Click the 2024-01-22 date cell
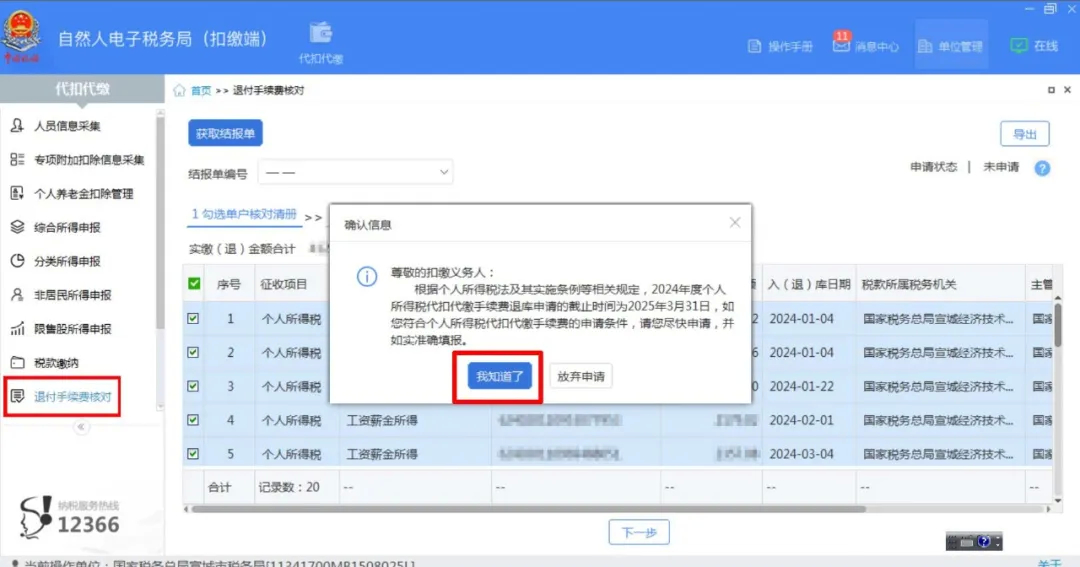 coord(801,386)
